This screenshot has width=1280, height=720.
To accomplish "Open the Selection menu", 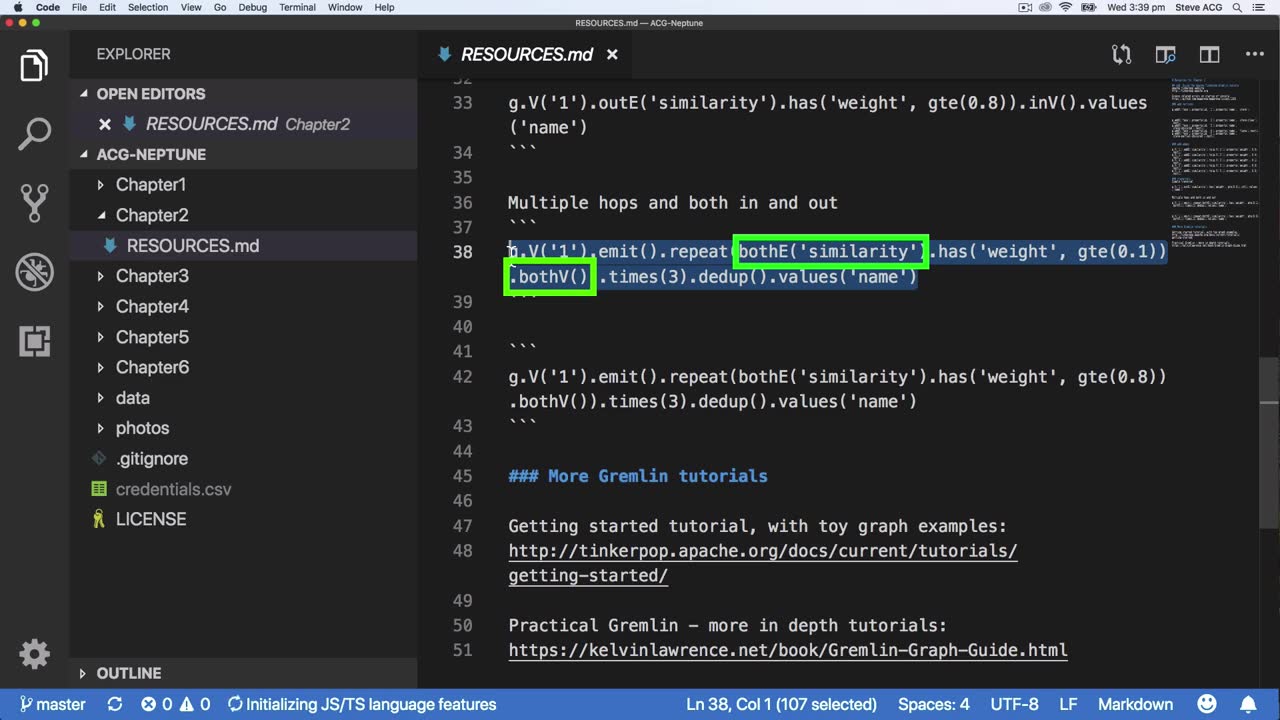I will [x=148, y=7].
